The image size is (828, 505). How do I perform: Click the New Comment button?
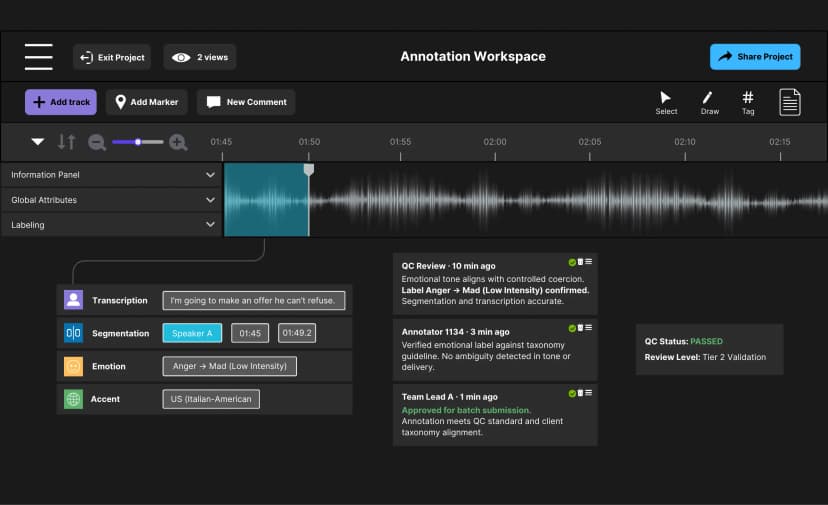pyautogui.click(x=246, y=102)
